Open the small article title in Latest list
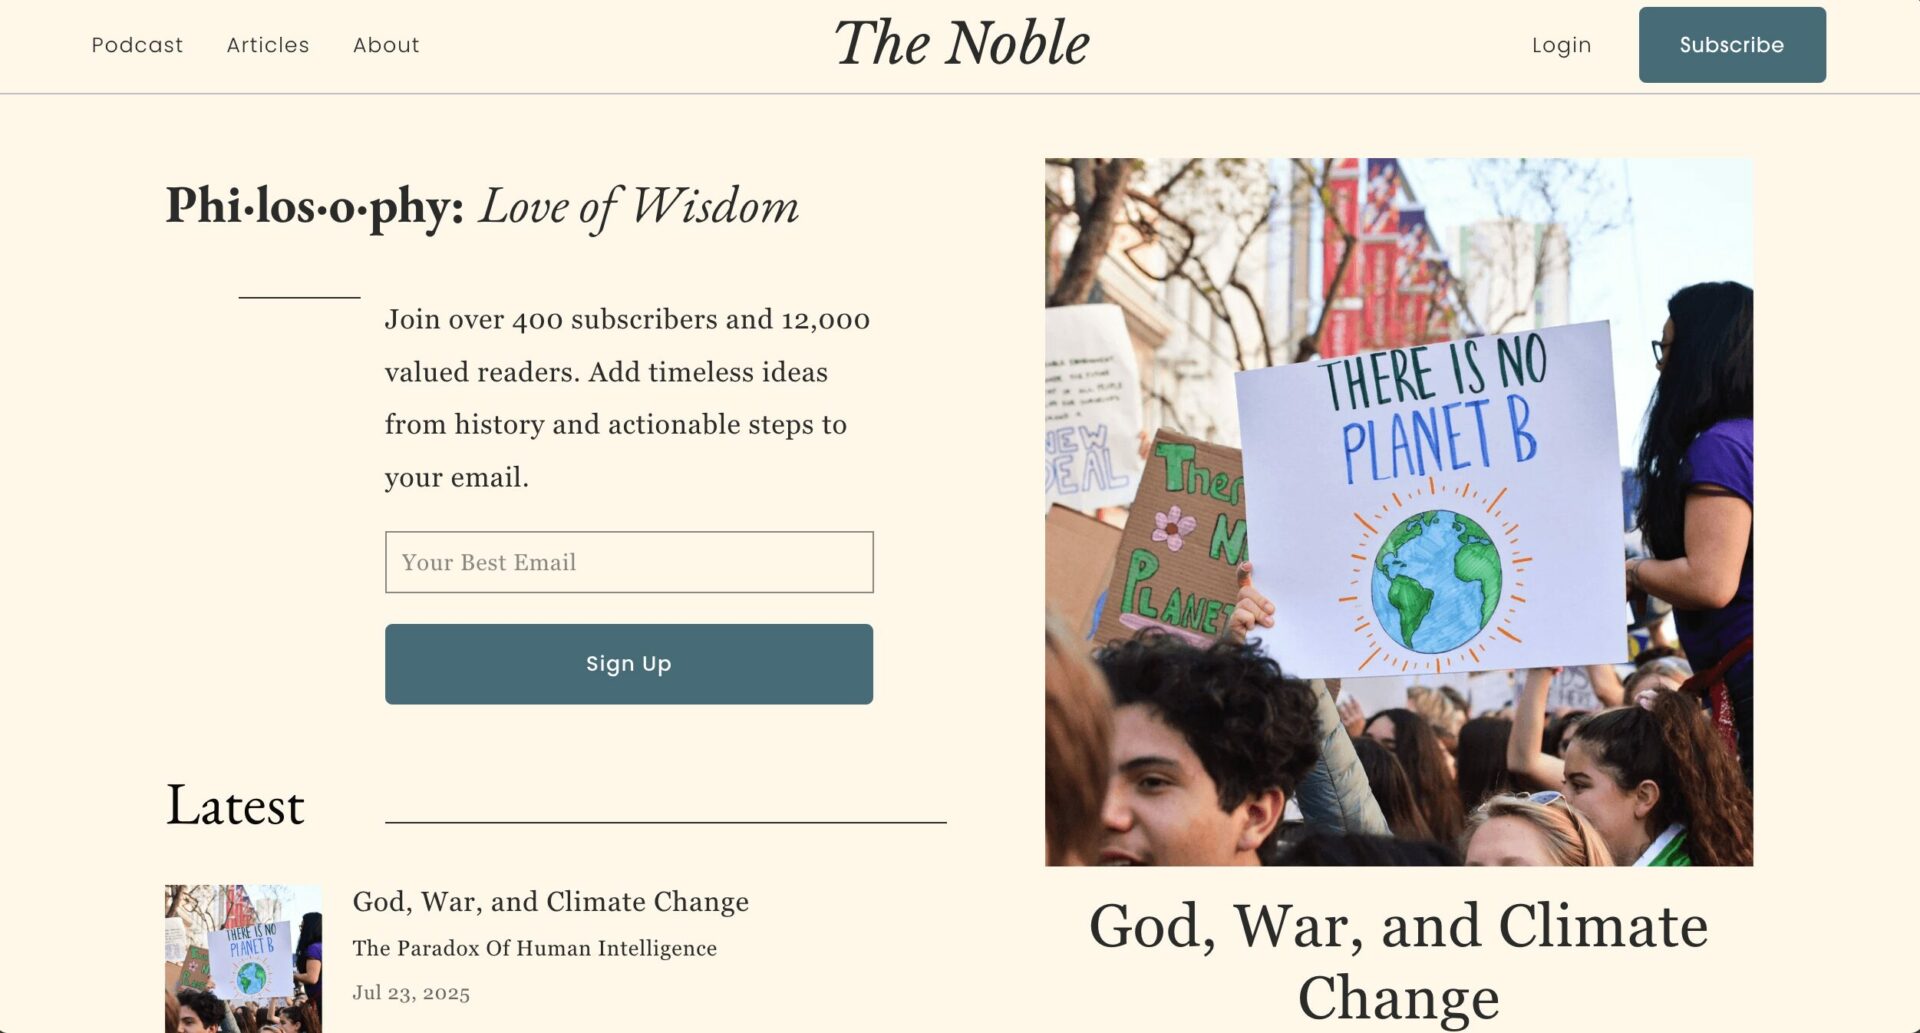The height and width of the screenshot is (1033, 1920). [x=550, y=902]
